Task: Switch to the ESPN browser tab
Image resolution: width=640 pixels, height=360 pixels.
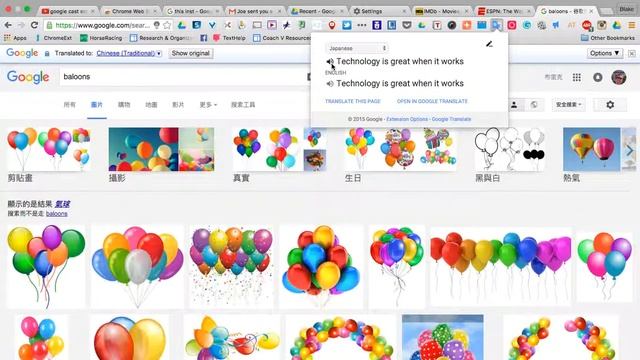Action: click(504, 11)
